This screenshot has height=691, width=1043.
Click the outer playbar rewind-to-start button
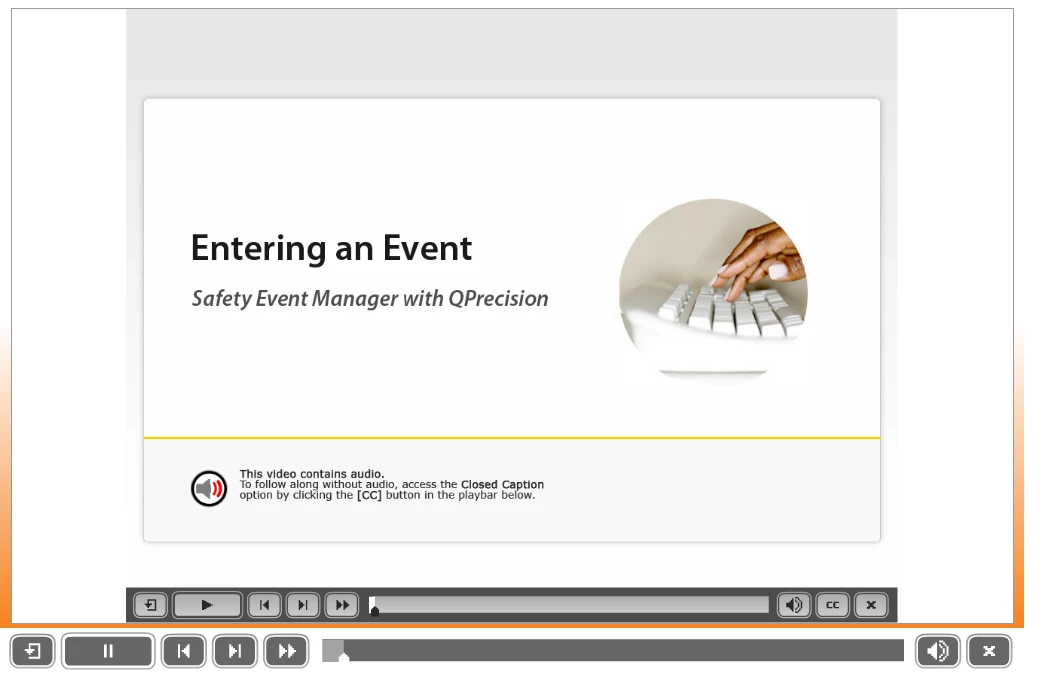184,651
